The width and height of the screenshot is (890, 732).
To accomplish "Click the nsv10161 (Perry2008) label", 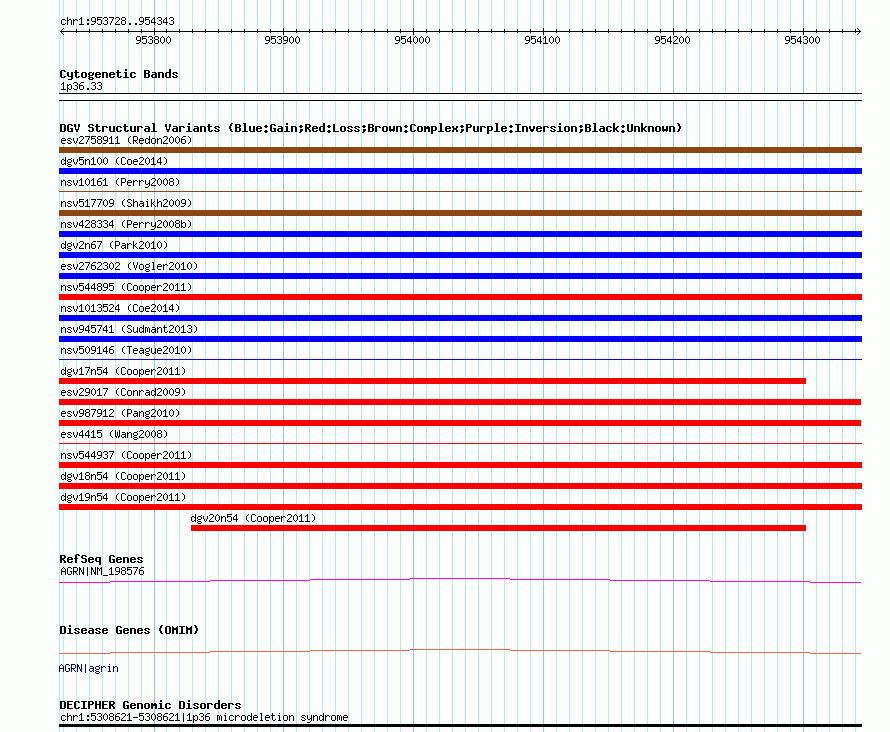I will tap(120, 182).
